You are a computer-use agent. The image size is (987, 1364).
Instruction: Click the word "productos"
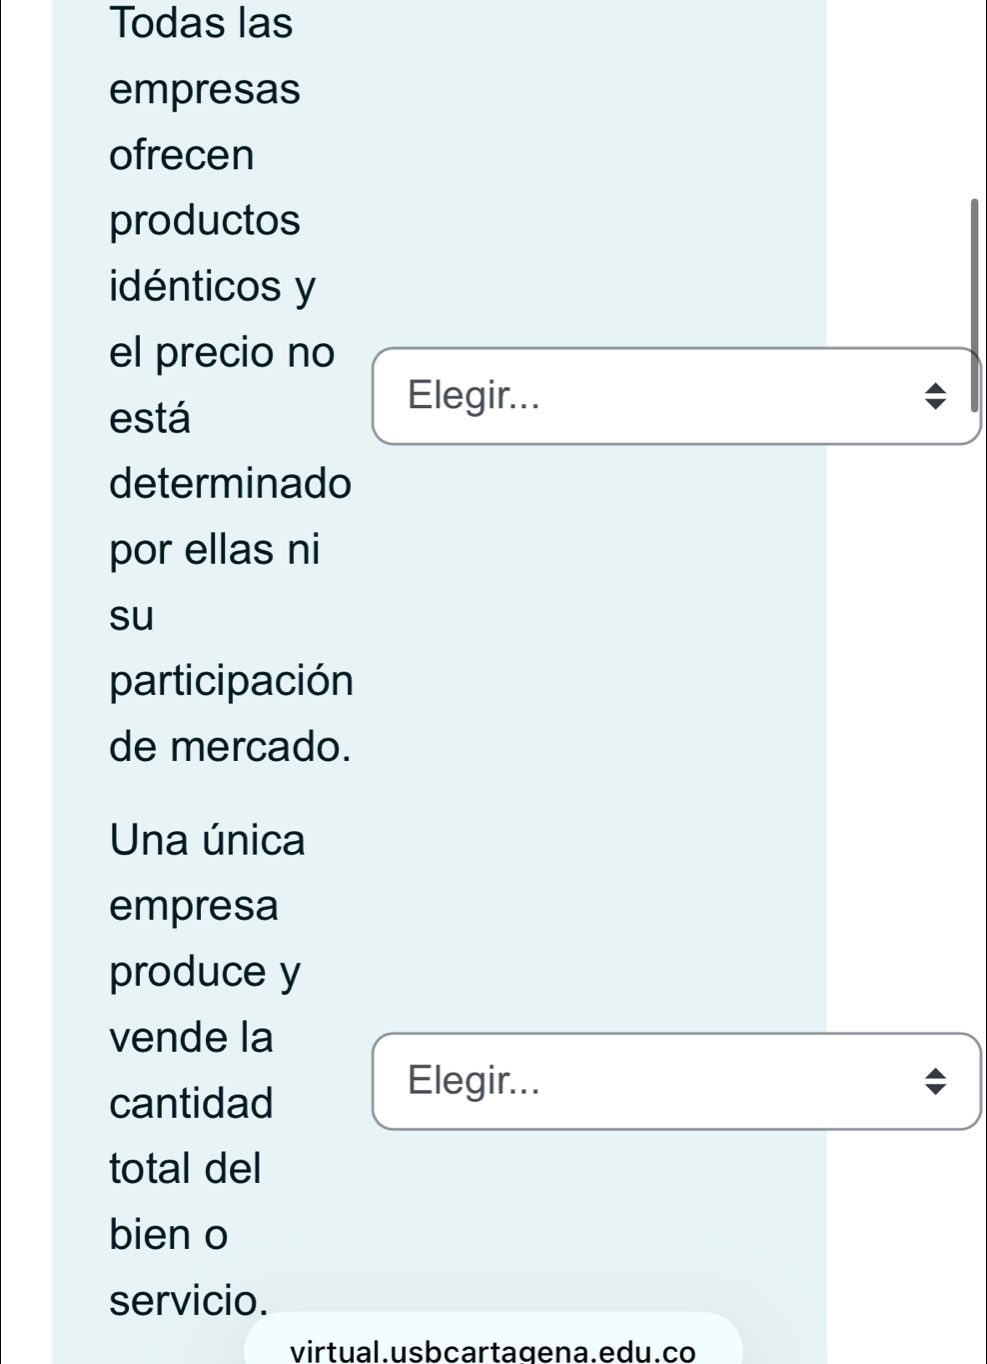click(205, 220)
